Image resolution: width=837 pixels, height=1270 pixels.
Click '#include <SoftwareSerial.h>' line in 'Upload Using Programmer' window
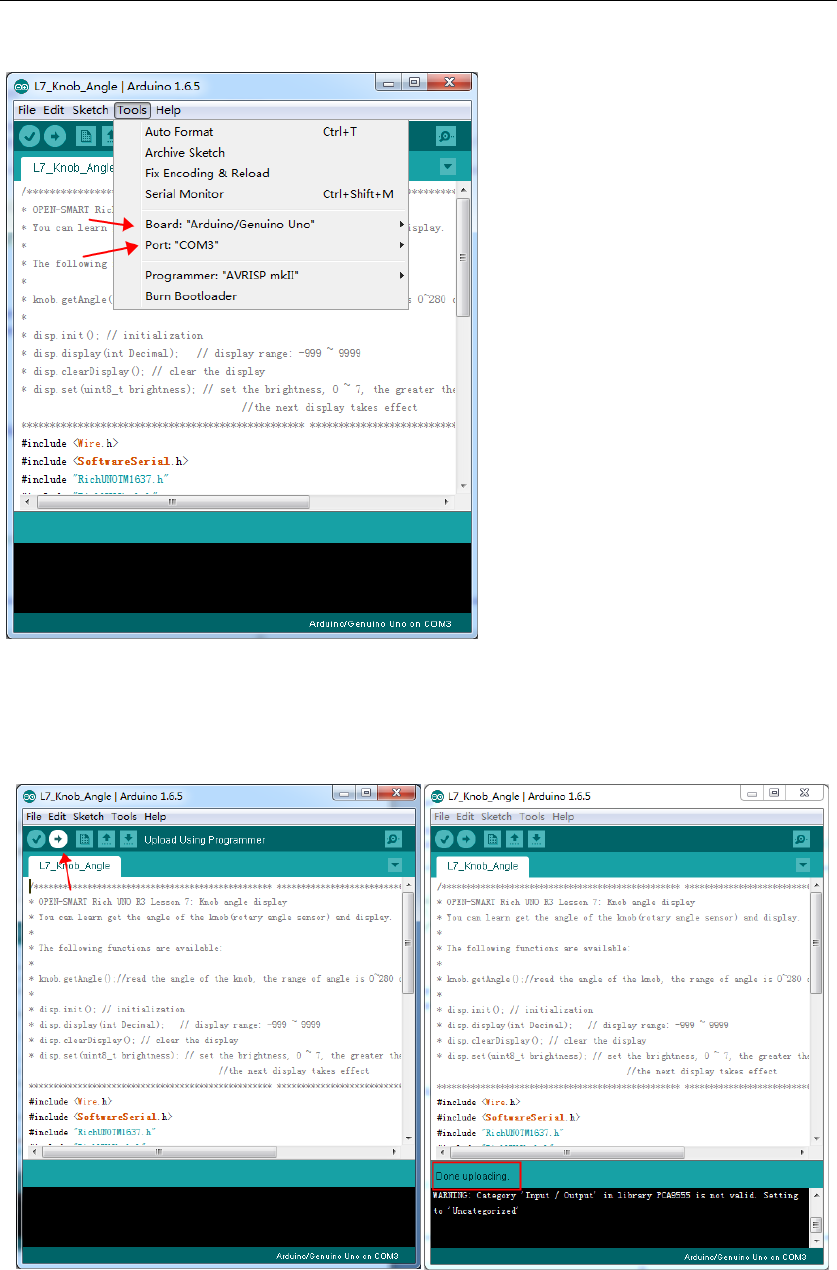[x=101, y=1115]
